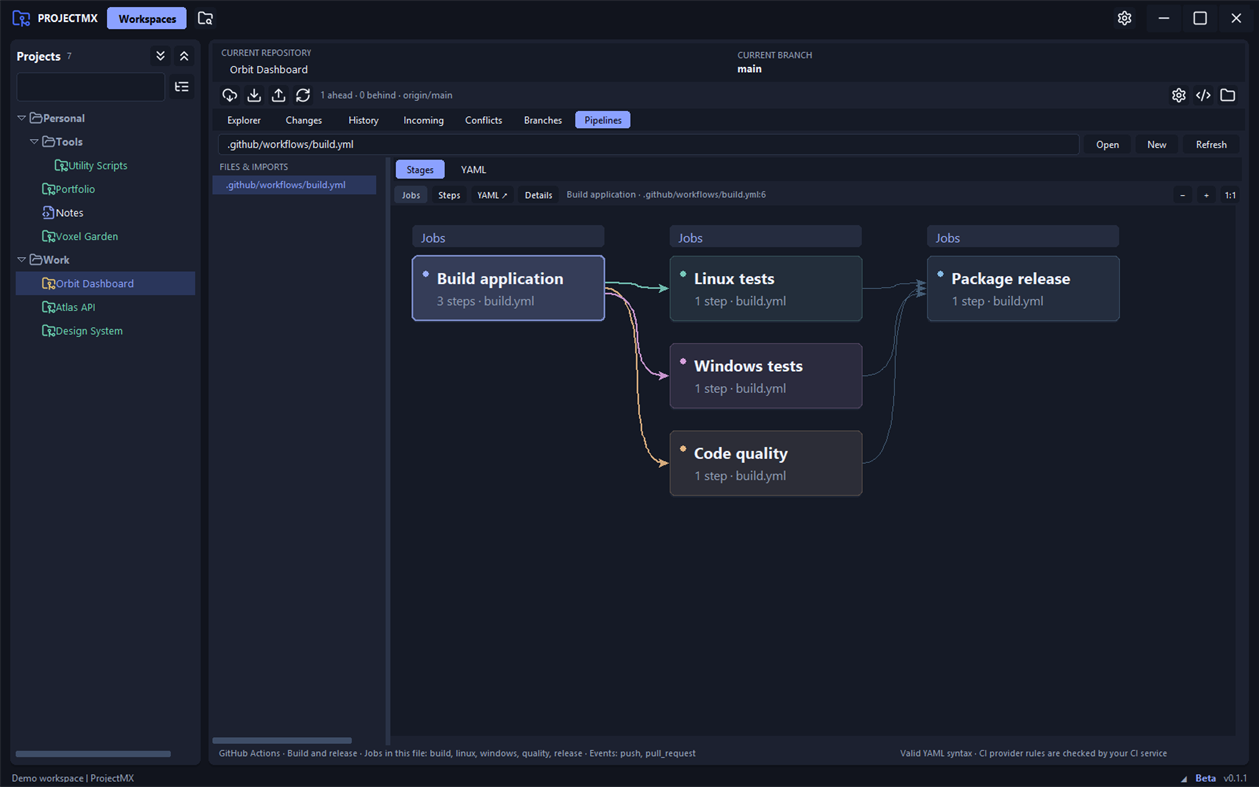Viewport: 1259px width, 787px height.
Task: Collapse the Personal folder arrow
Action: (x=21, y=118)
